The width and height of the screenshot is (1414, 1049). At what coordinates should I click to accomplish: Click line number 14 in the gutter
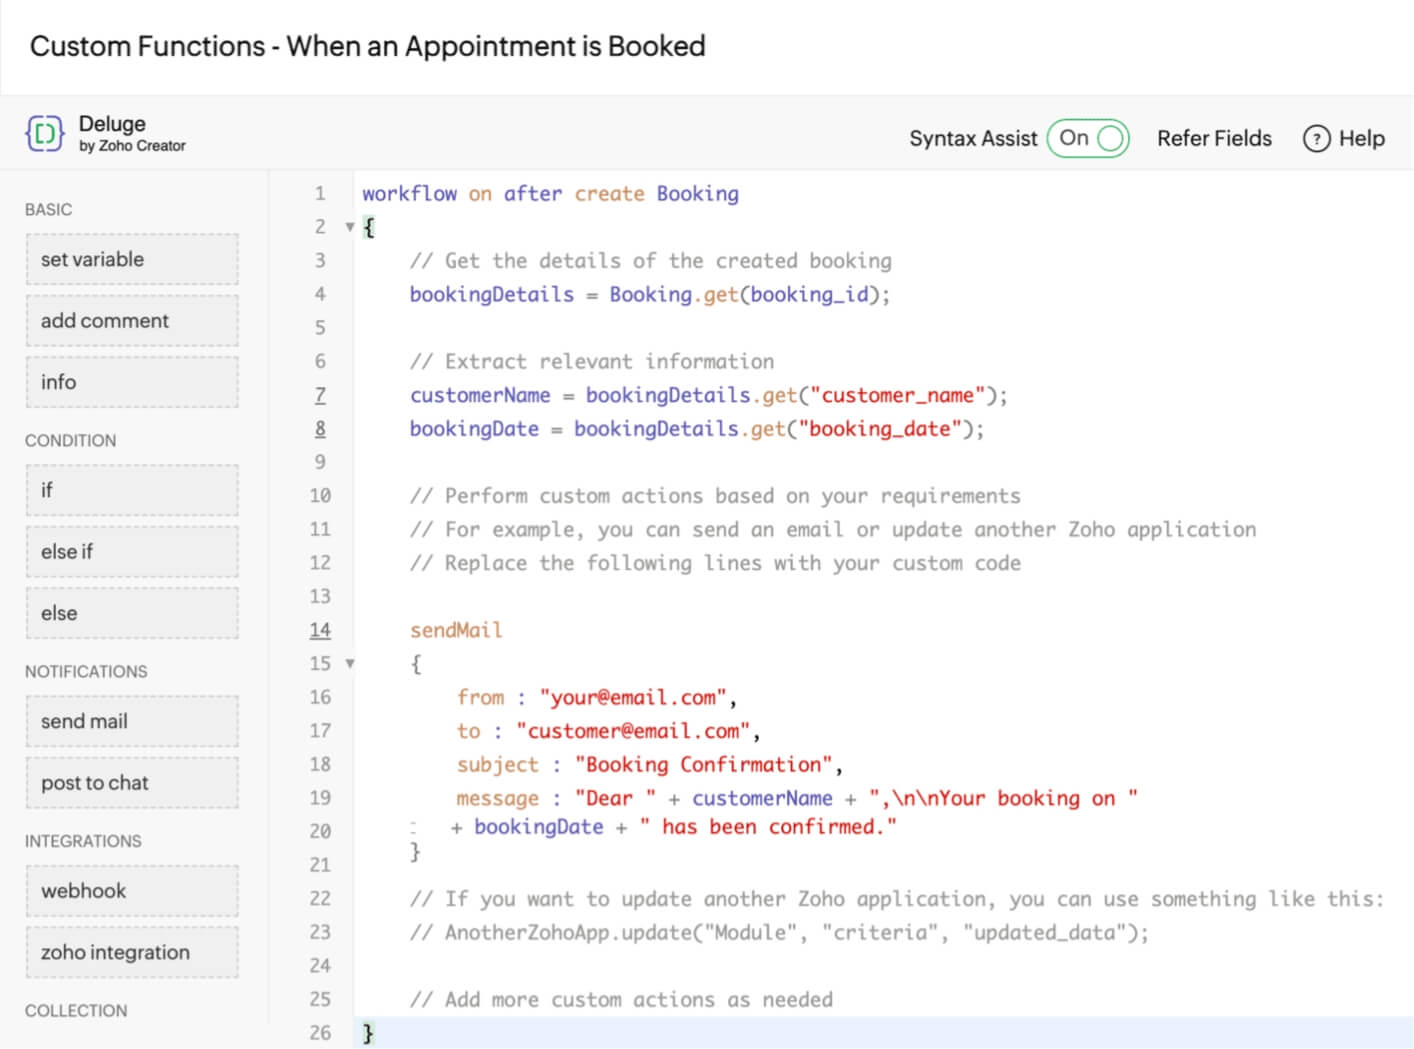320,630
